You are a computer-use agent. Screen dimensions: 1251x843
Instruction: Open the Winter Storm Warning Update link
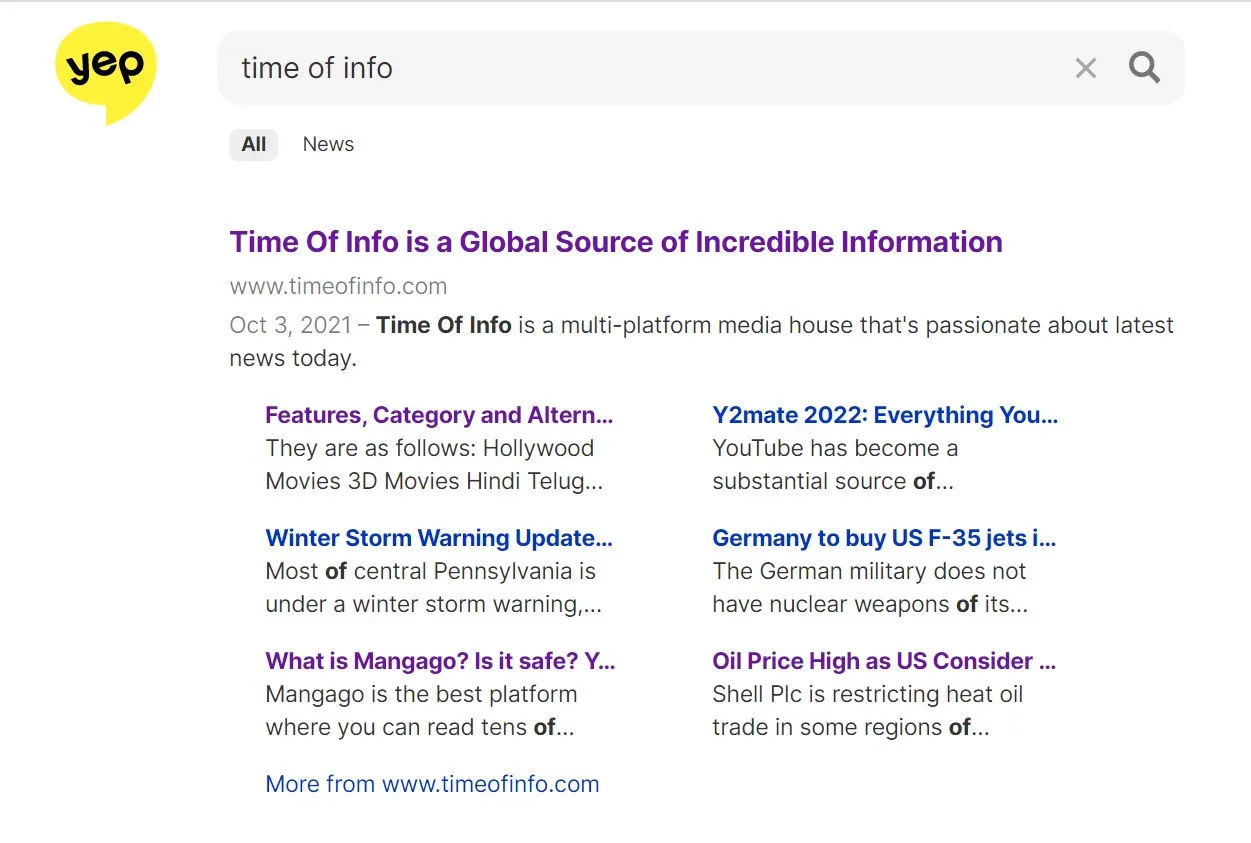tap(439, 537)
